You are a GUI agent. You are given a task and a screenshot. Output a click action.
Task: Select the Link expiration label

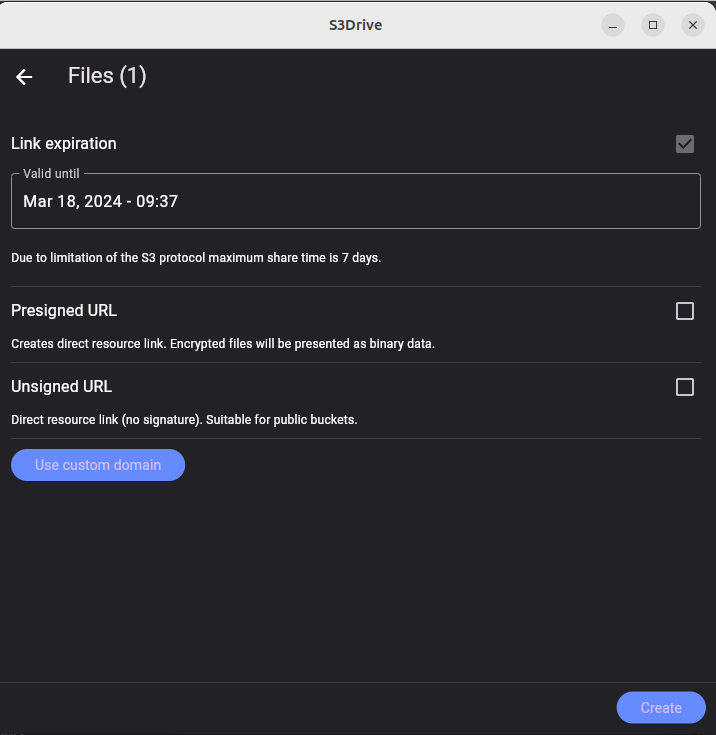pyautogui.click(x=64, y=143)
